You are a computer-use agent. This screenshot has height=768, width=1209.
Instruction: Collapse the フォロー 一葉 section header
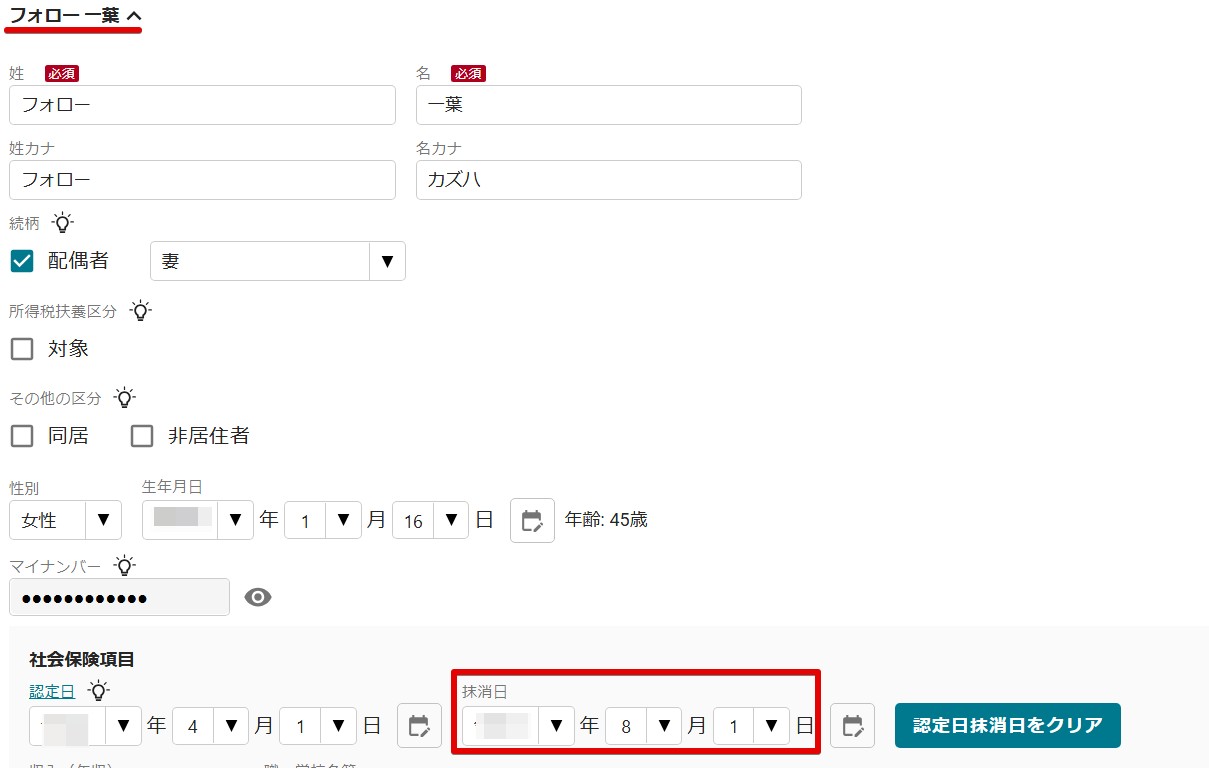coord(75,15)
